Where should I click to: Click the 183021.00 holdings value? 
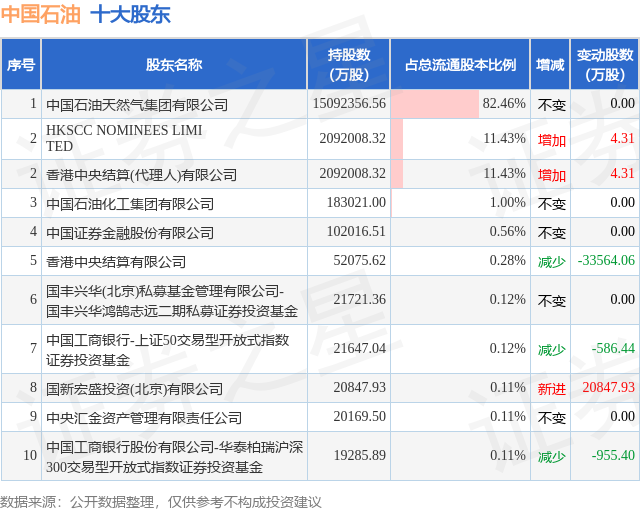click(x=356, y=202)
